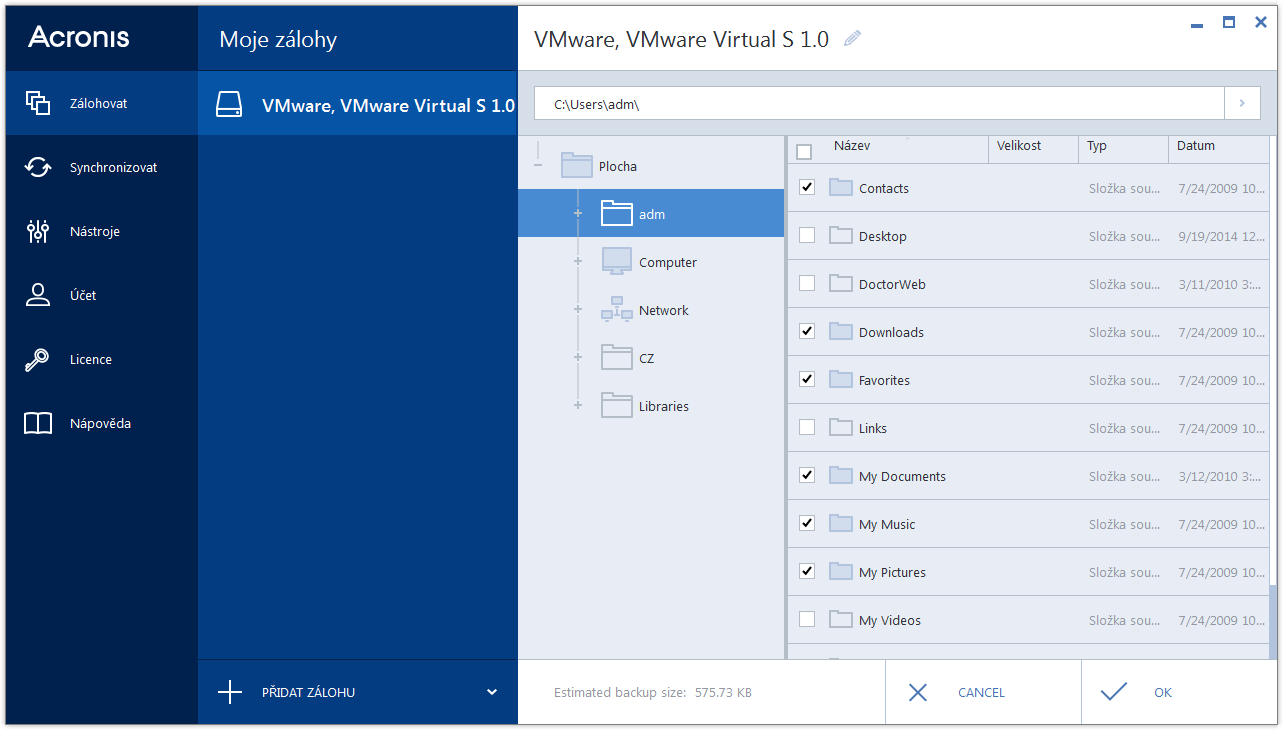This screenshot has width=1283, height=730.
Task: Click the plus icon for Přidat zálohu
Action: 230,692
